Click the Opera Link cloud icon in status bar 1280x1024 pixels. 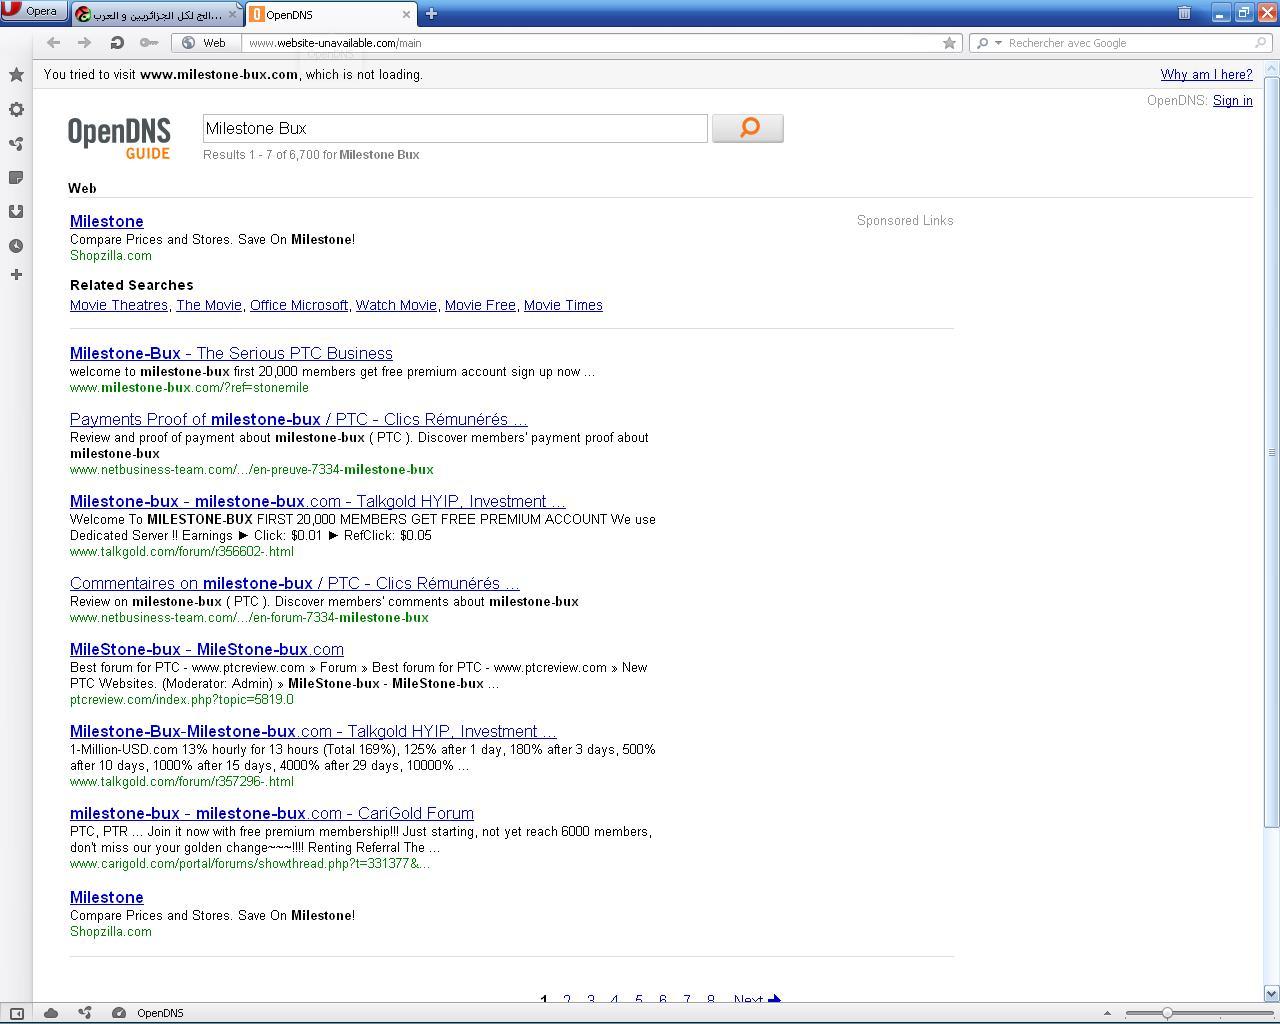tap(51, 1013)
